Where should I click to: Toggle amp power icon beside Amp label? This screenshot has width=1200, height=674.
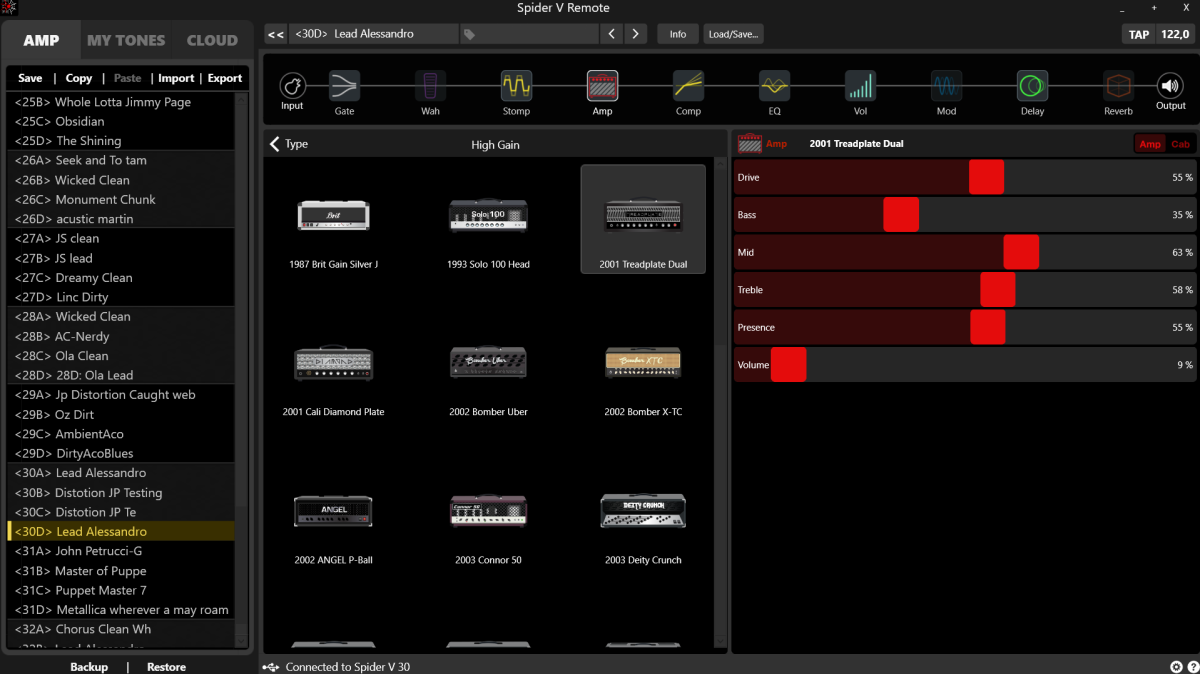749,144
